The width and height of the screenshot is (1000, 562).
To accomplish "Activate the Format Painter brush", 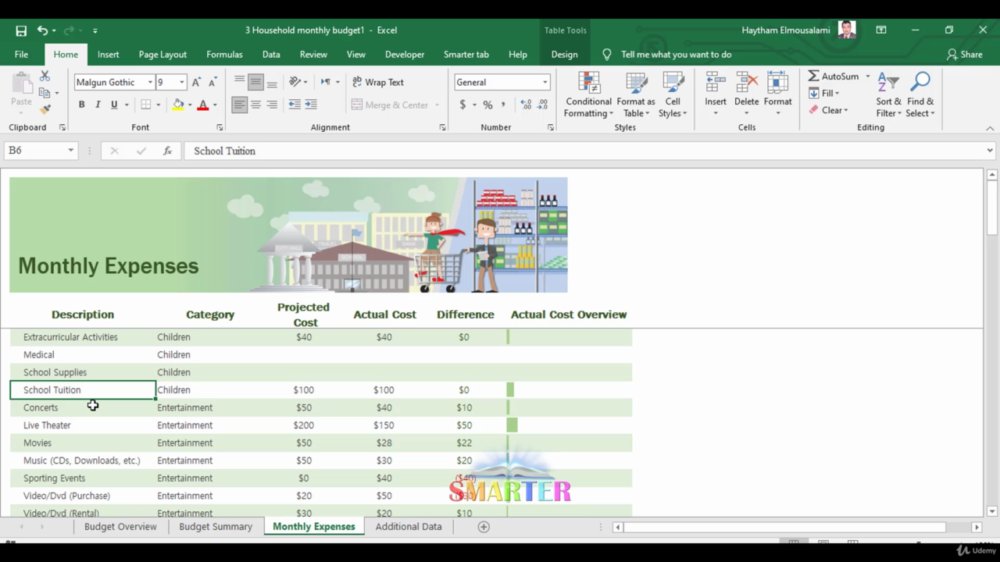I will 45,110.
